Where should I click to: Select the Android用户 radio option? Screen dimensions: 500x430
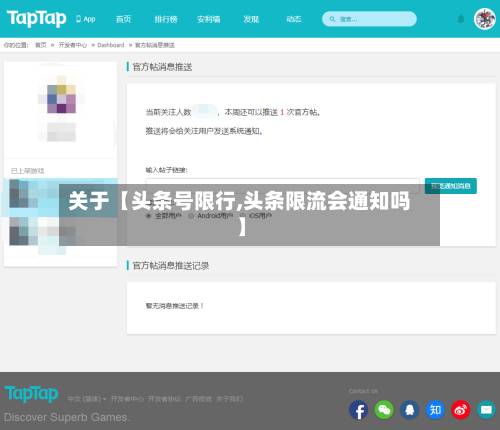click(191, 216)
